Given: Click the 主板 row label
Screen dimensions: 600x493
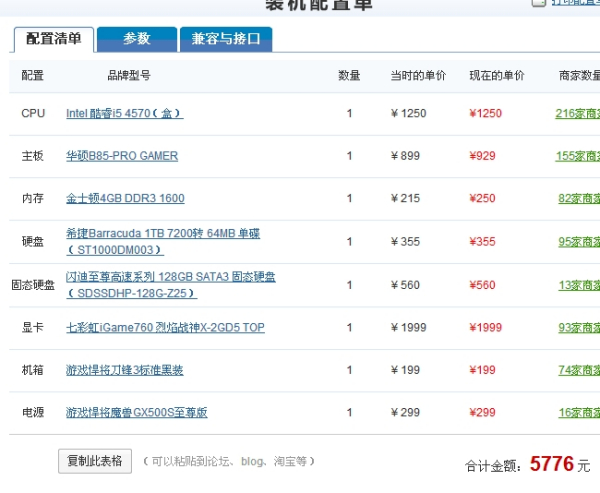Looking at the screenshot, I should pyautogui.click(x=33, y=156).
